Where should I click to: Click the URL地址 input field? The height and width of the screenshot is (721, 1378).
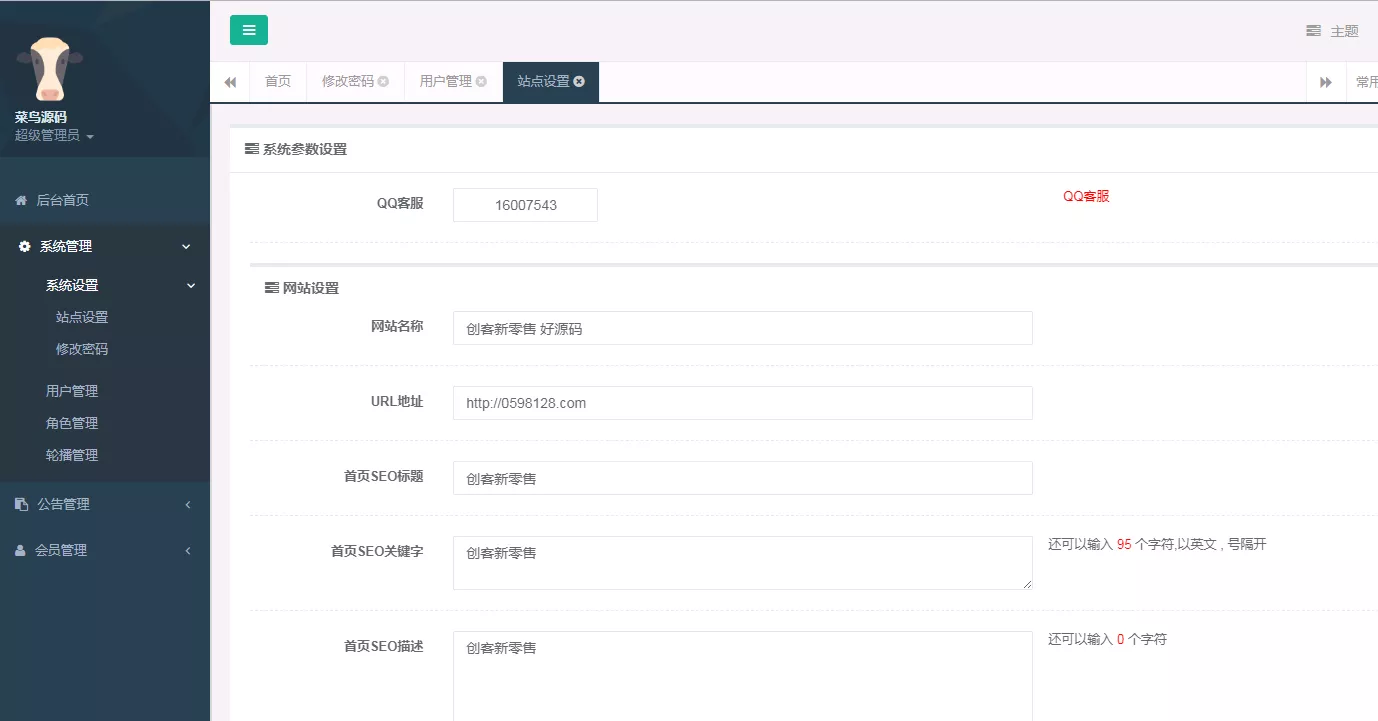pos(742,403)
